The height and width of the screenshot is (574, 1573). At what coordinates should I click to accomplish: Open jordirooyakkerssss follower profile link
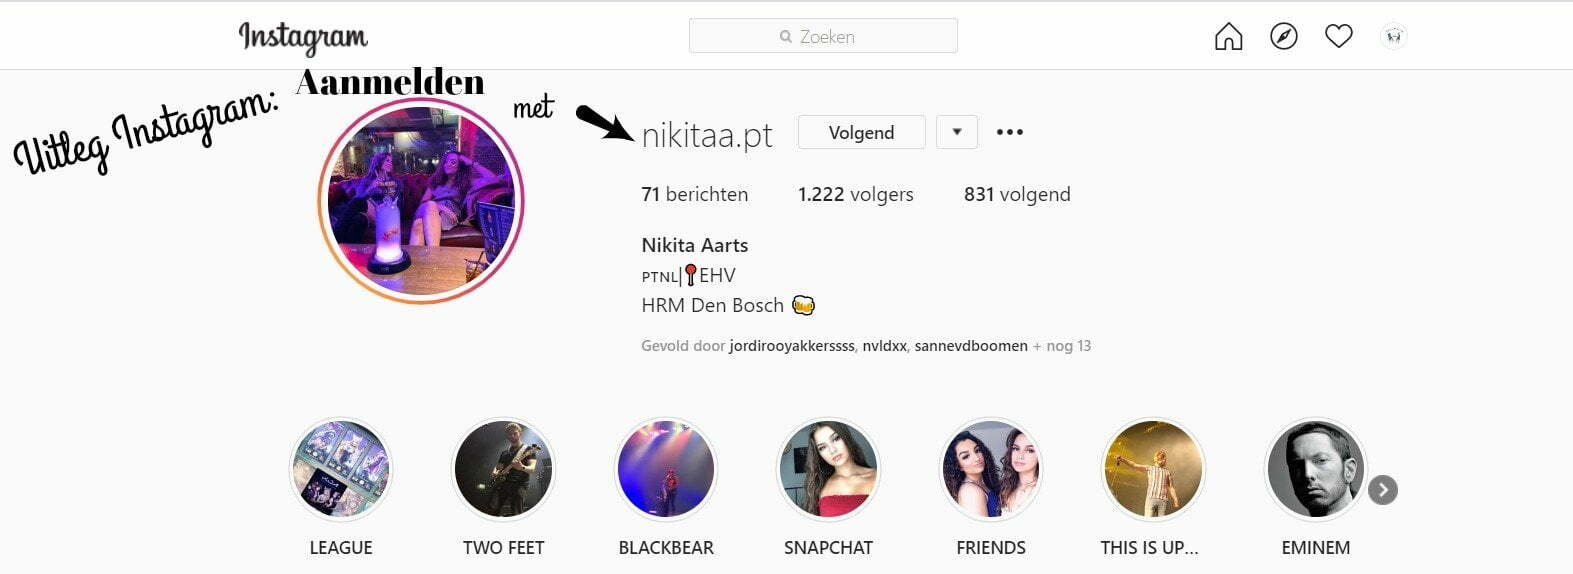coord(792,346)
